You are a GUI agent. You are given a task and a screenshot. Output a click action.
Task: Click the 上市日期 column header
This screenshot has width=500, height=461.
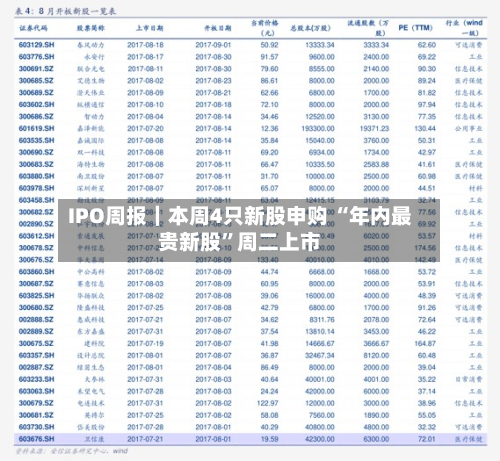point(149,28)
